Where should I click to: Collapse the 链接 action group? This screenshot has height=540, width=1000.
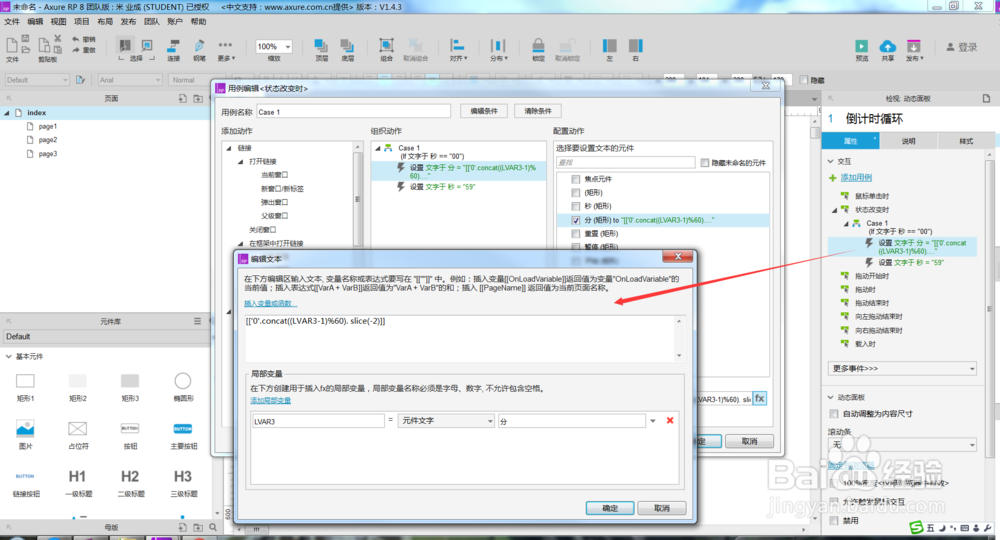tap(229, 148)
